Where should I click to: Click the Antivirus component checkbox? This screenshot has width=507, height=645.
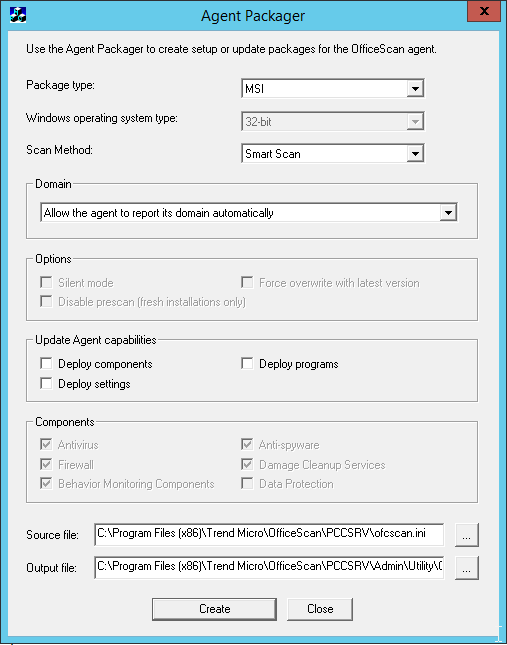tap(46, 444)
